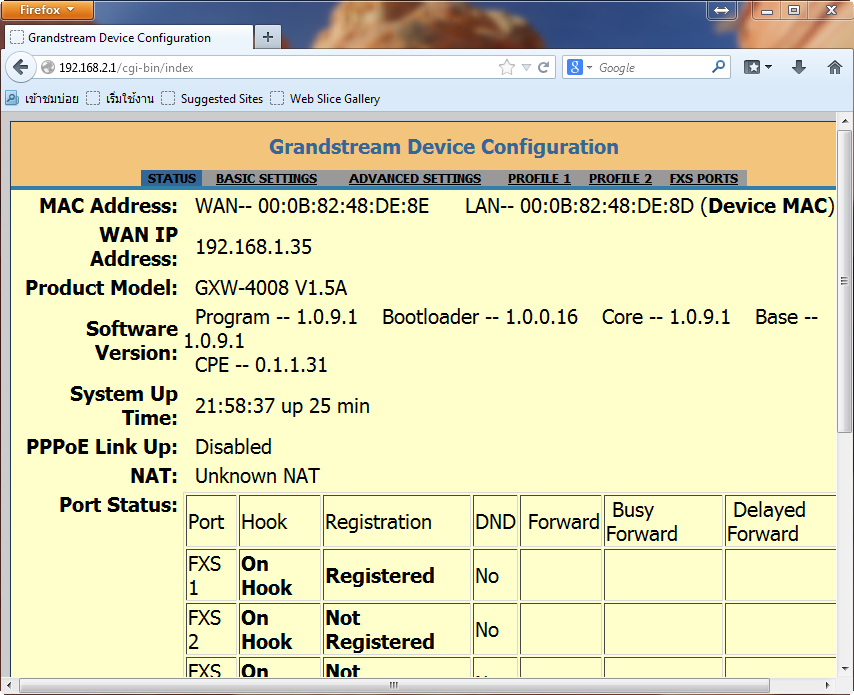The width and height of the screenshot is (854, 695).
Task: Click the vertical scrollbar thumb
Action: 844,281
